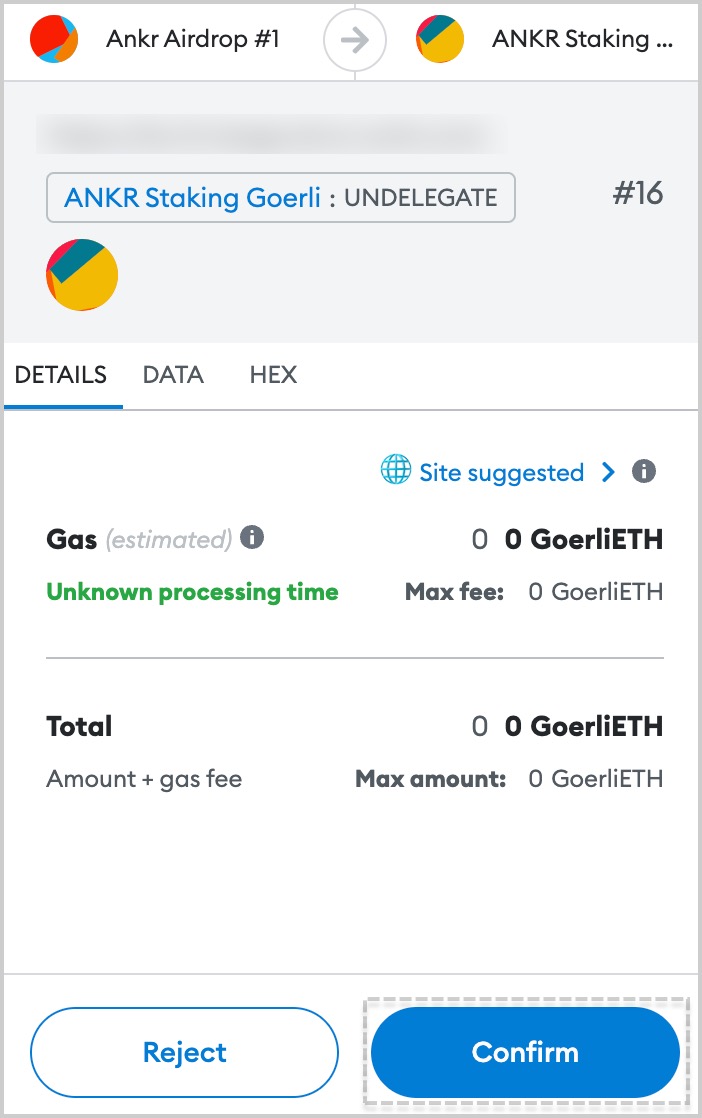This screenshot has height=1118, width=702.
Task: Click the ANKR Staking recipient avatar in header
Action: (440, 39)
